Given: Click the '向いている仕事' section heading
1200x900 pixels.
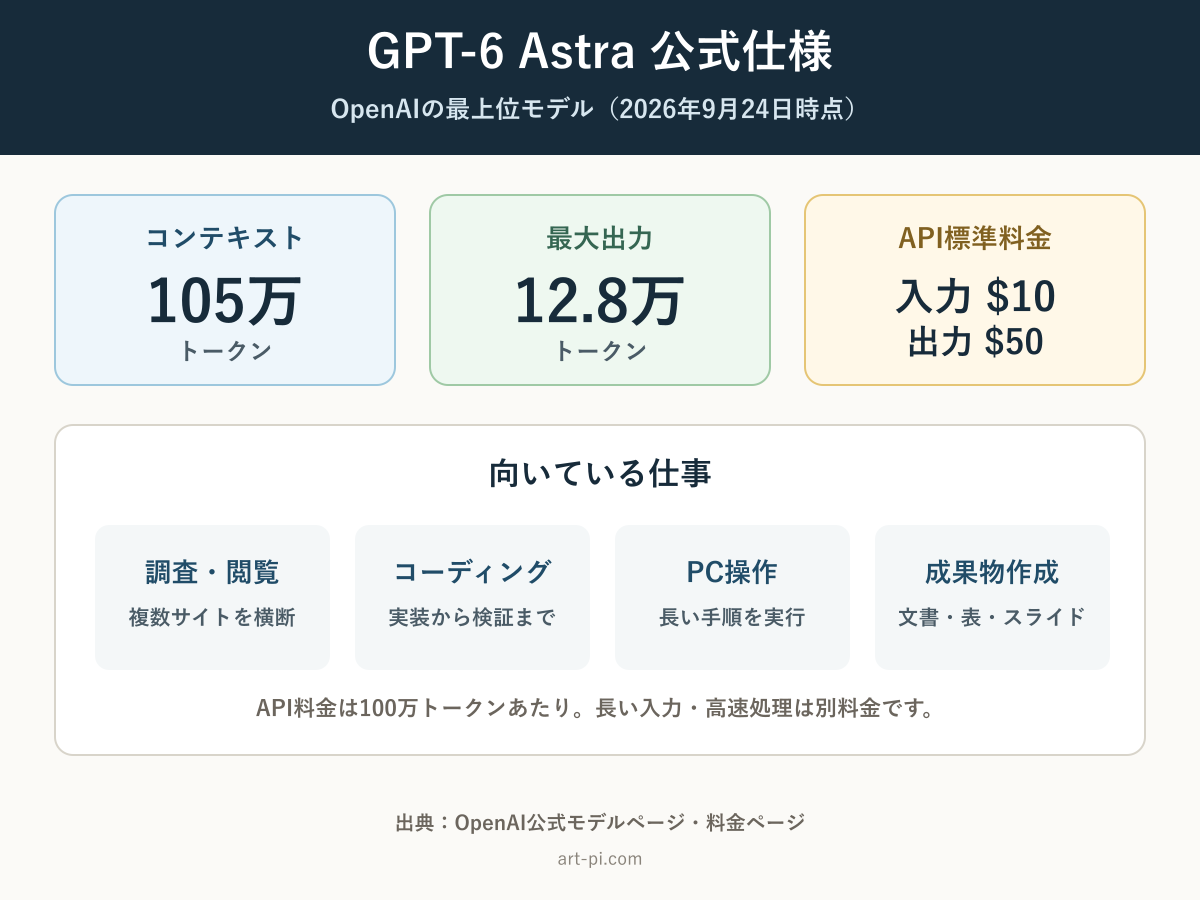Looking at the screenshot, I should coord(600,473).
